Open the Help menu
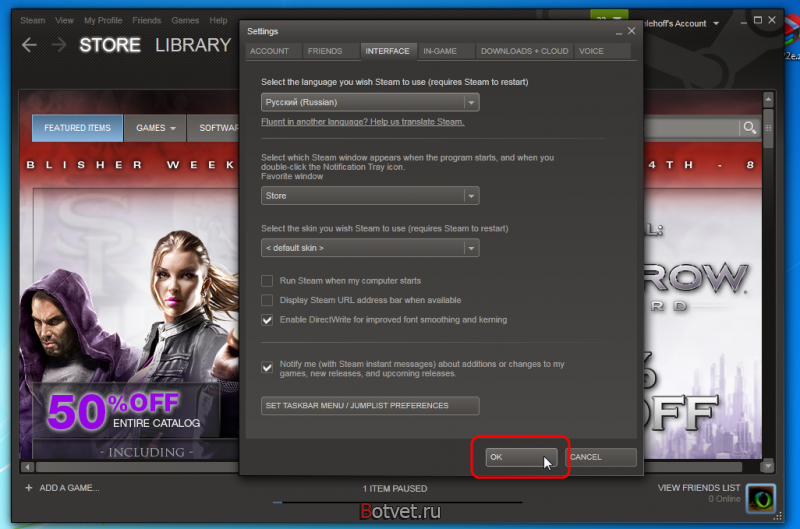This screenshot has width=800, height=529. pos(218,20)
